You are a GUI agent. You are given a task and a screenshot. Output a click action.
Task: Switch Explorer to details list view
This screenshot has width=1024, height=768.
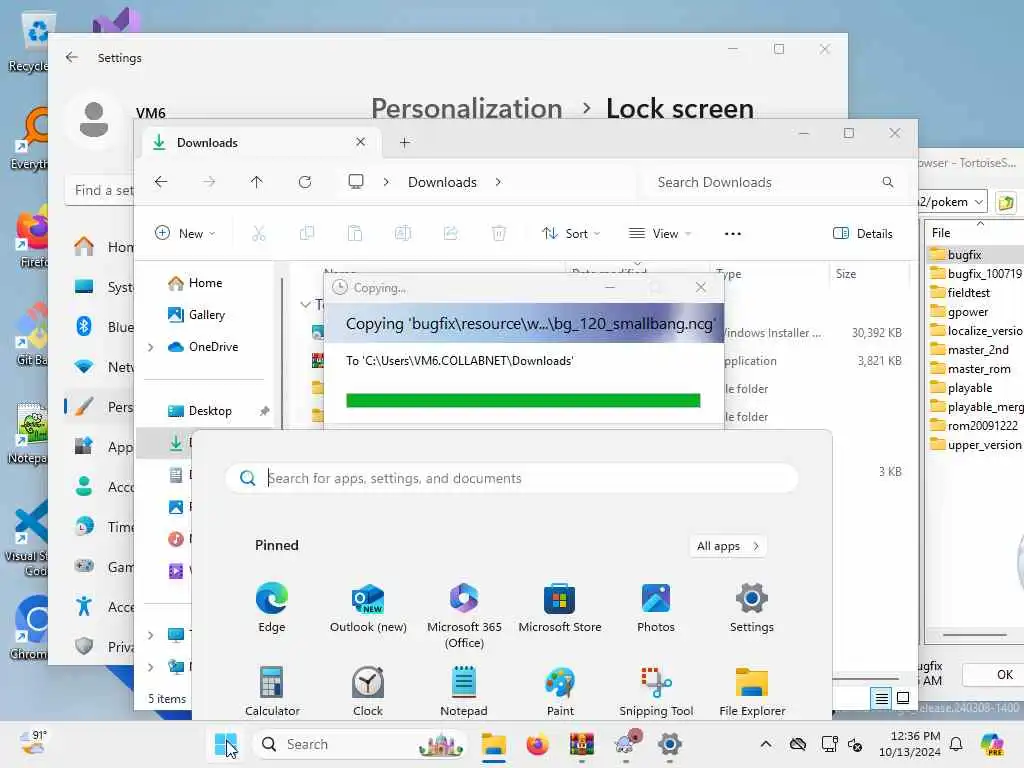882,699
